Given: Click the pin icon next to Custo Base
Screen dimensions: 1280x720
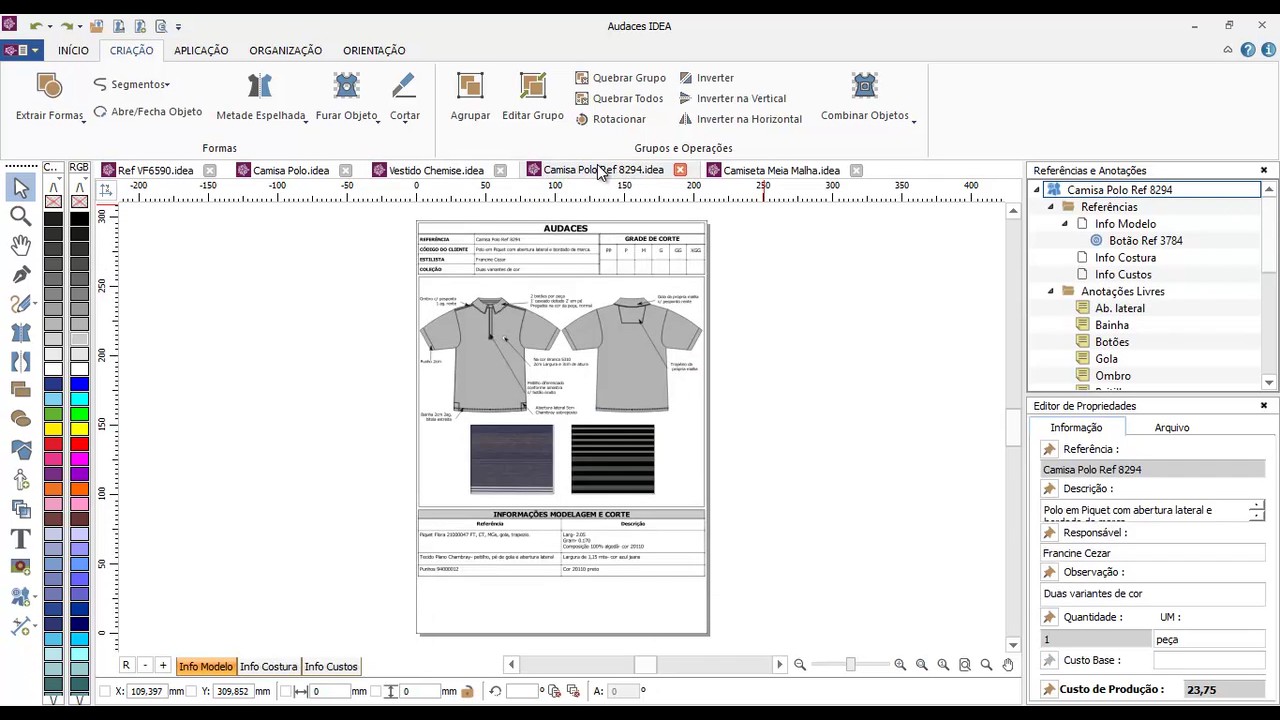Looking at the screenshot, I should 1049,660.
